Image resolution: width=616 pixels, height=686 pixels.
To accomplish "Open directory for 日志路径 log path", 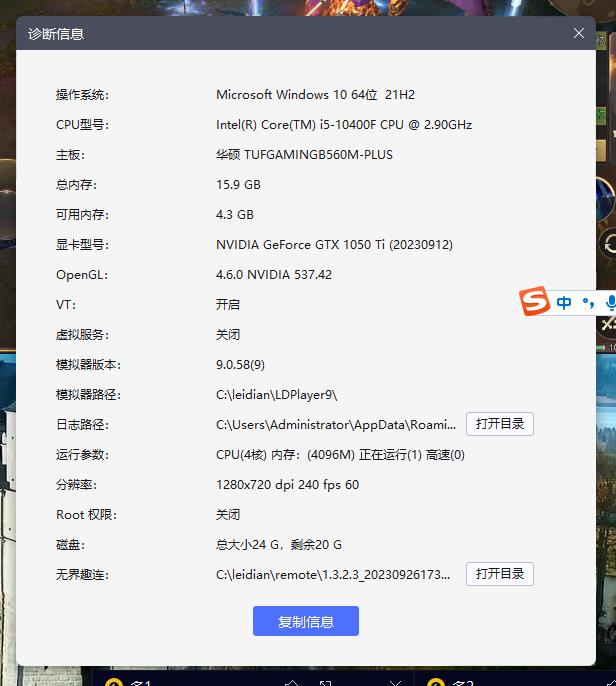I will tap(500, 424).
